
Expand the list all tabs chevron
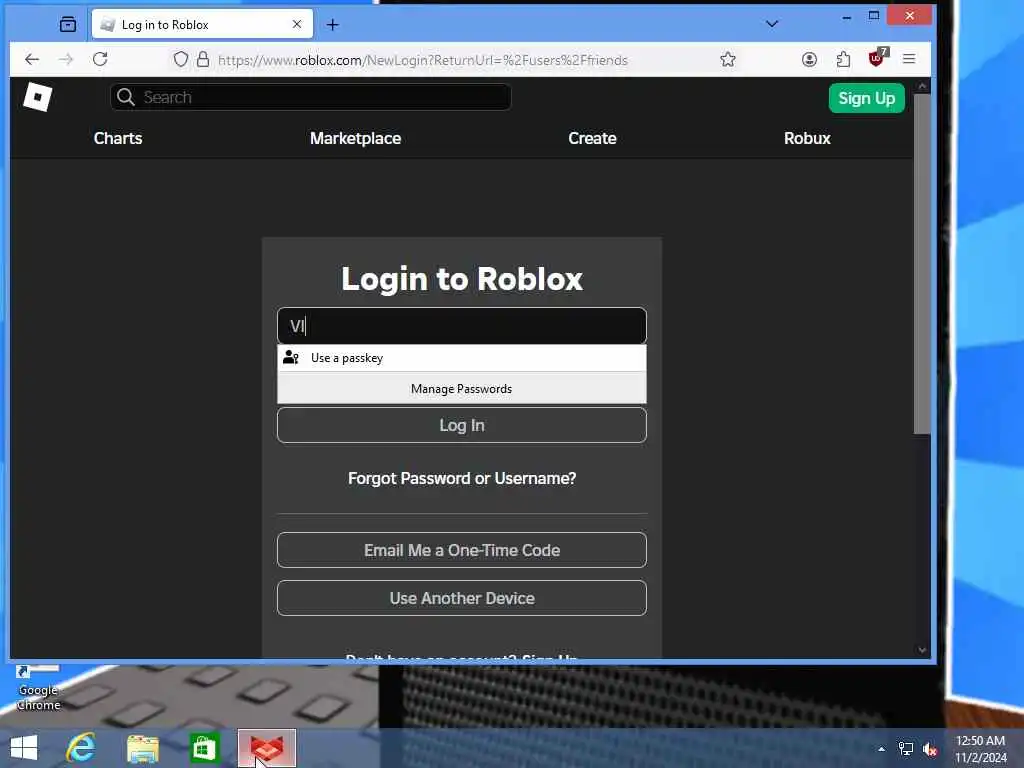tap(772, 24)
